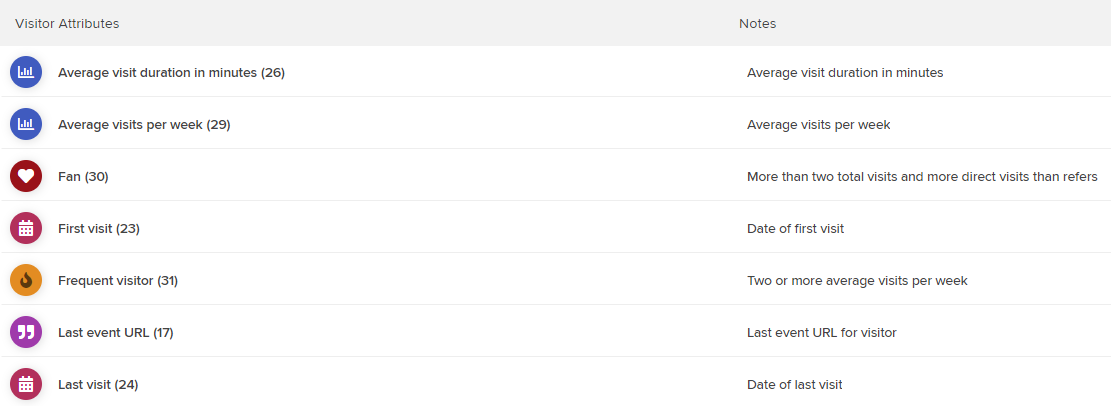The width and height of the screenshot is (1111, 406).
Task: Select the Fan (30) attribute
Action: point(83,176)
